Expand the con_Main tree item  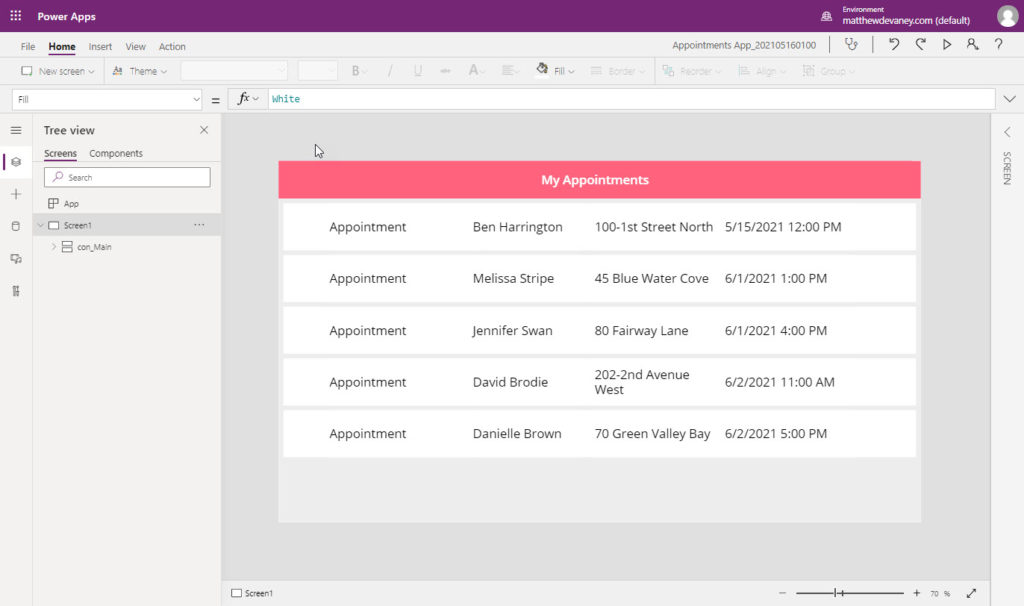click(x=52, y=246)
